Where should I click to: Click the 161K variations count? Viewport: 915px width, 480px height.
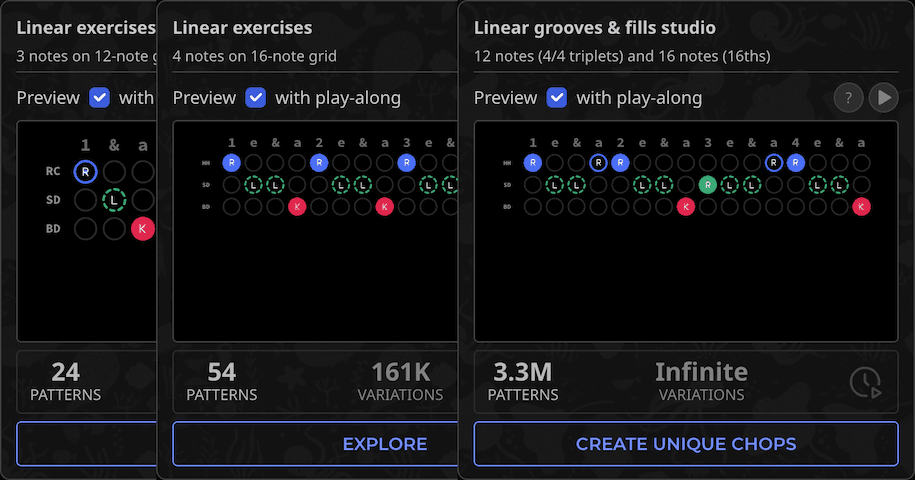[400, 373]
